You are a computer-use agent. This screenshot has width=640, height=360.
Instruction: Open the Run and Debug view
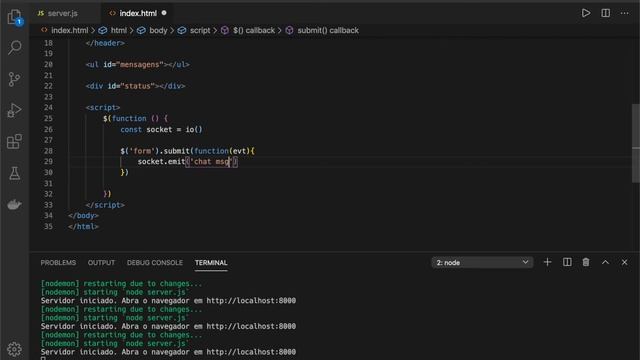[15, 110]
